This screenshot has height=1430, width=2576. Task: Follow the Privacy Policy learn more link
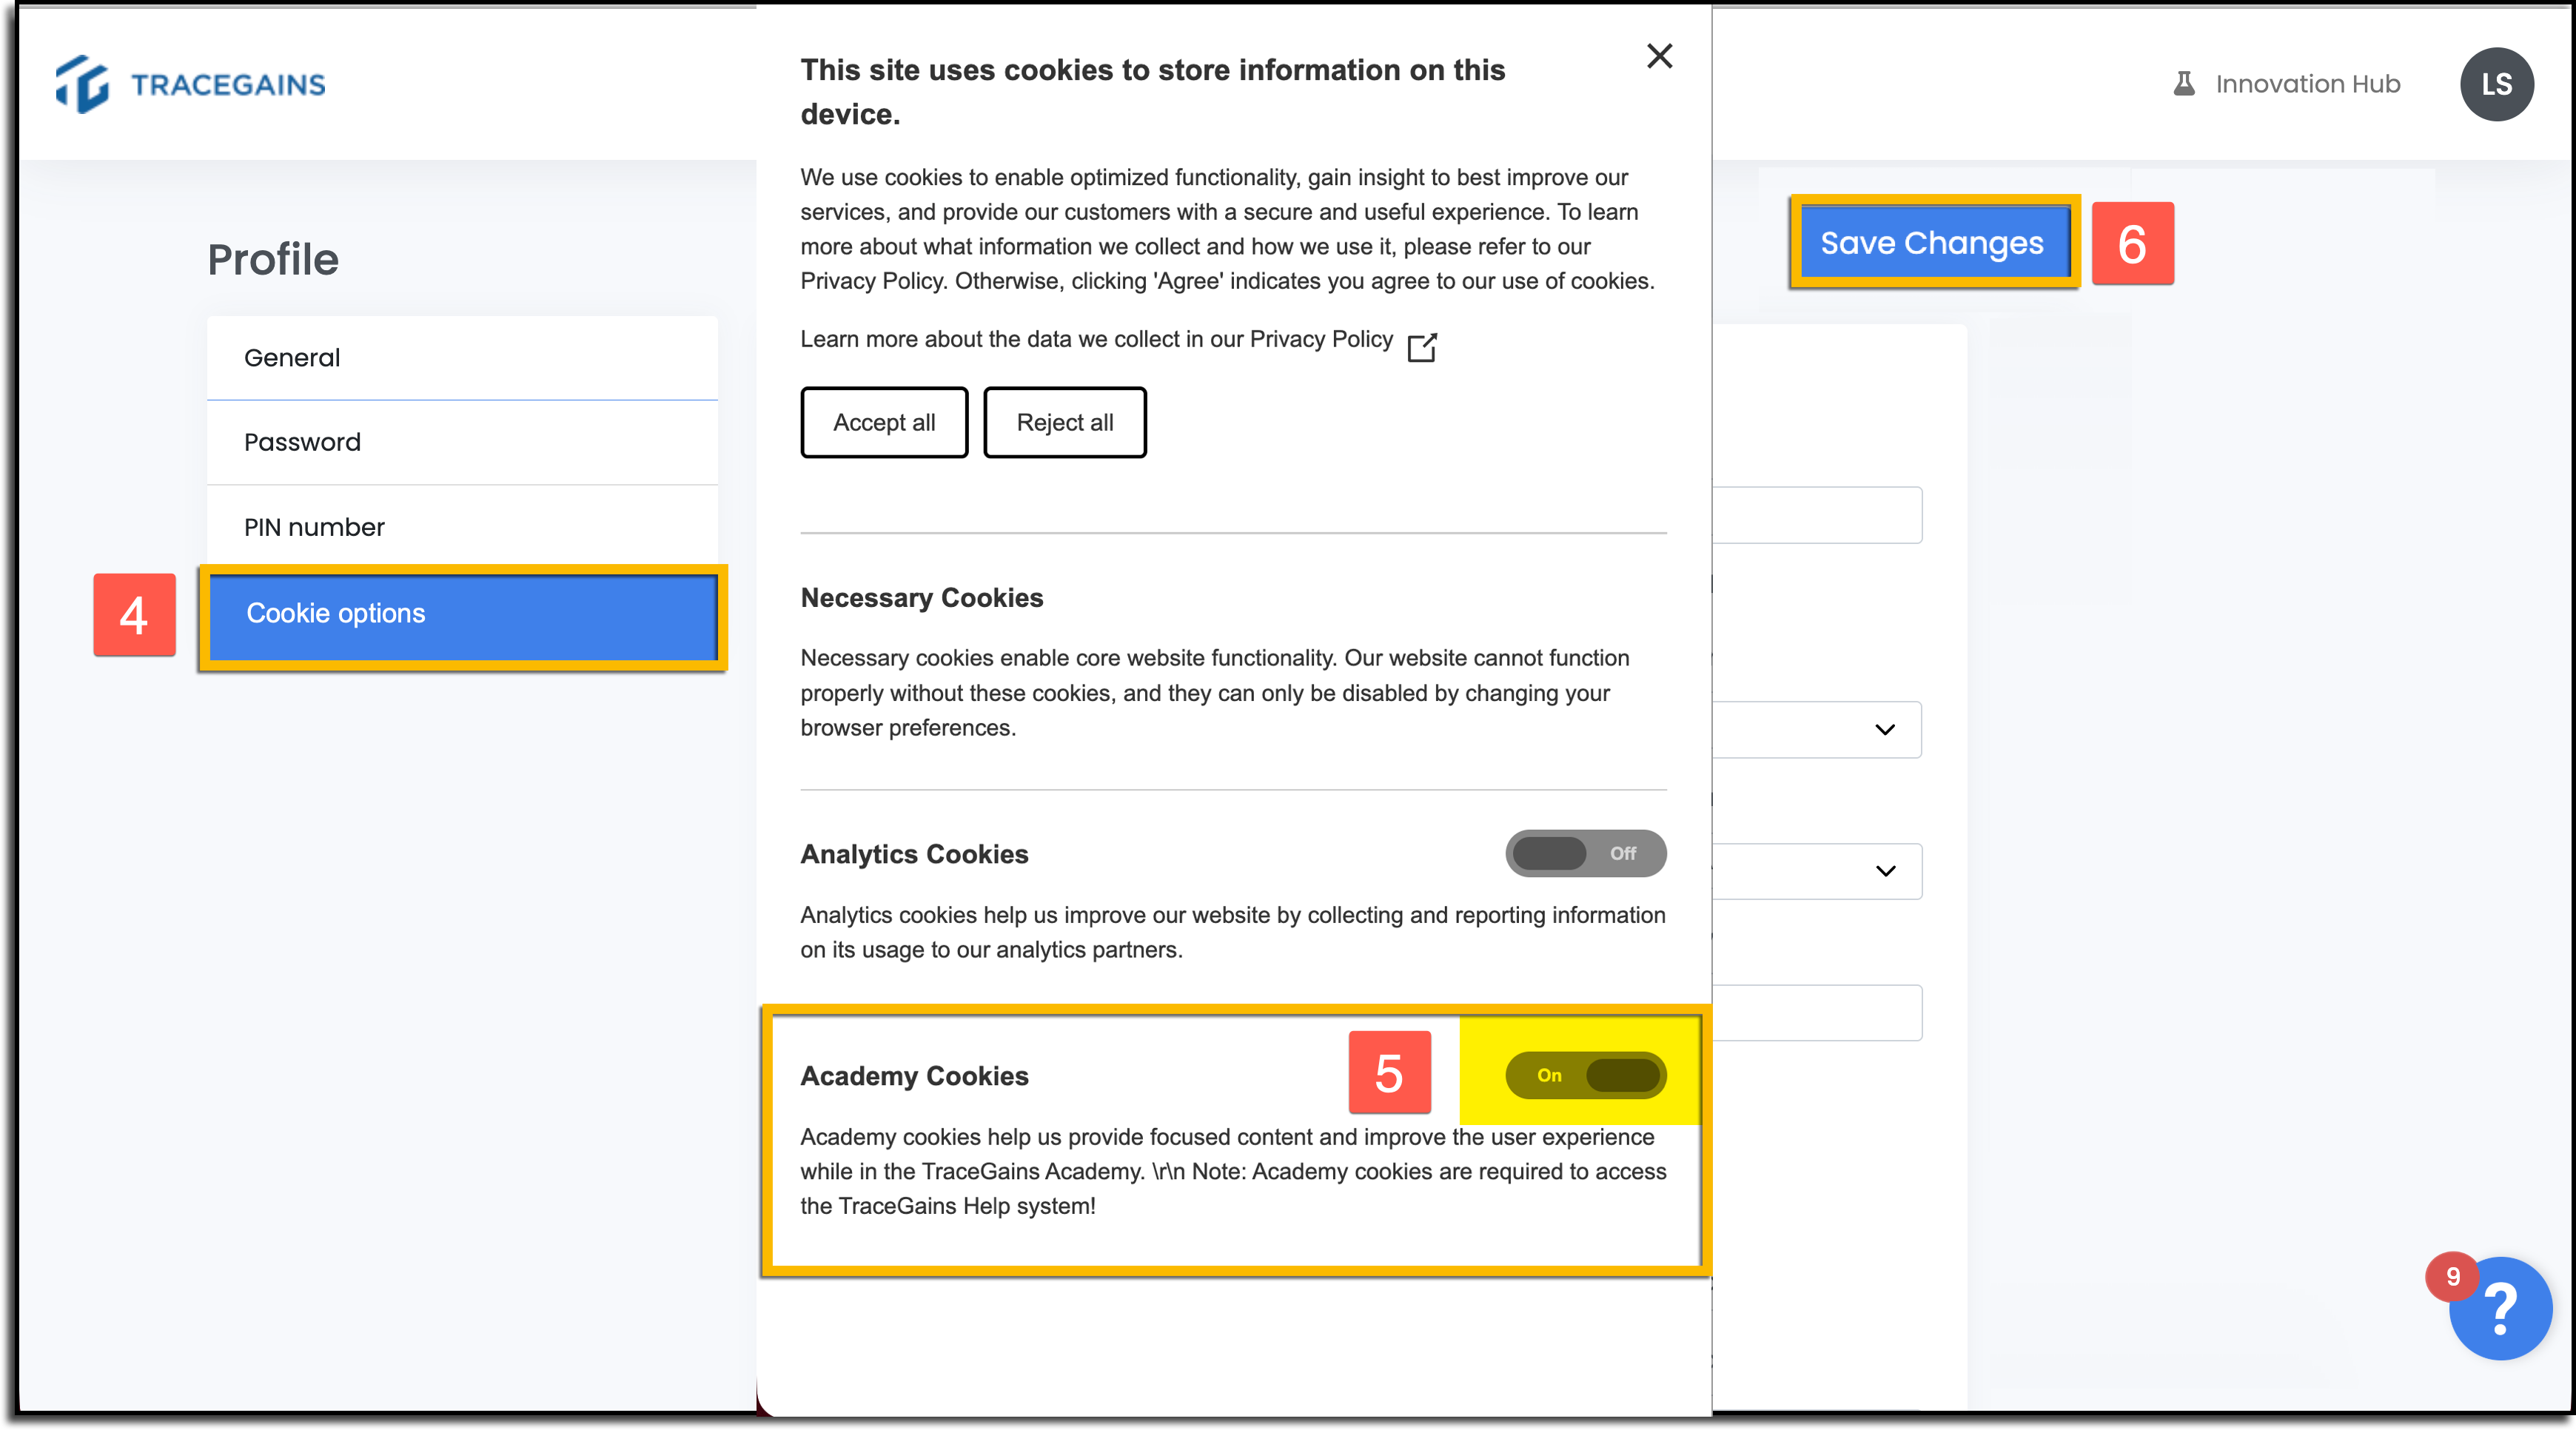[1096, 340]
